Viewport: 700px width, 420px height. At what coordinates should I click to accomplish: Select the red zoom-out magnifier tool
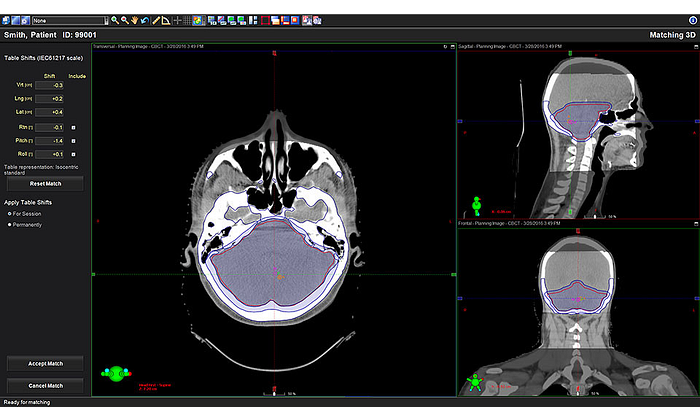[125, 21]
